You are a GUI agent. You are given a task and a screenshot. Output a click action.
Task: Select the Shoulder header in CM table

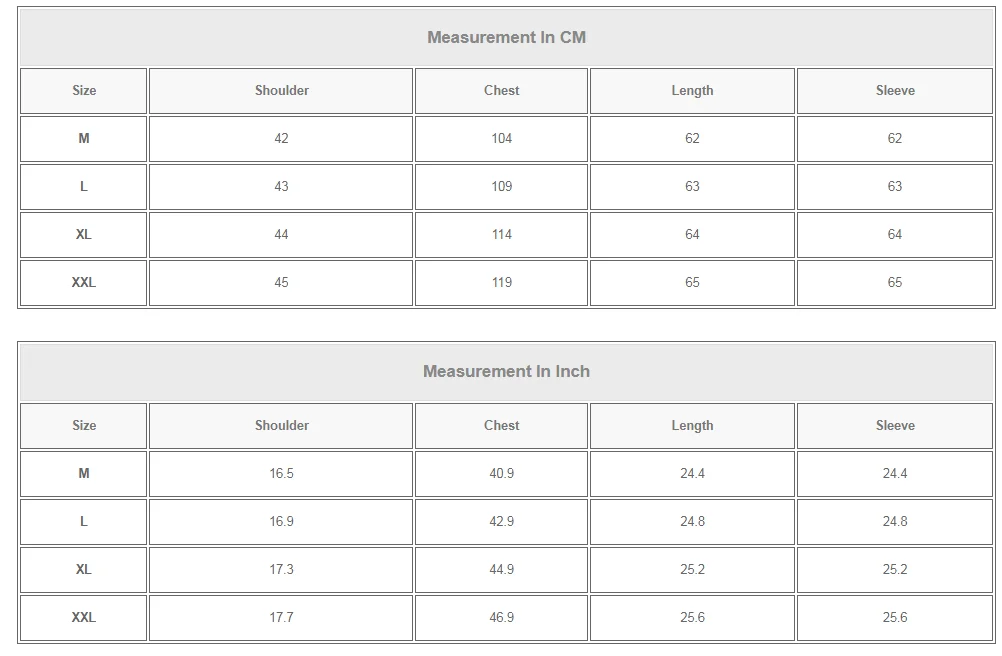281,91
